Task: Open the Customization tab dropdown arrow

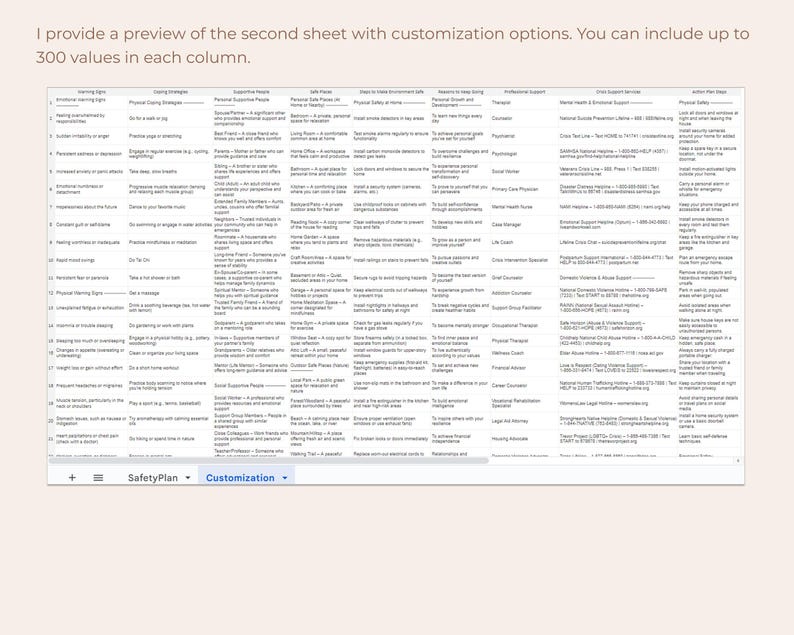Action: click(x=285, y=478)
